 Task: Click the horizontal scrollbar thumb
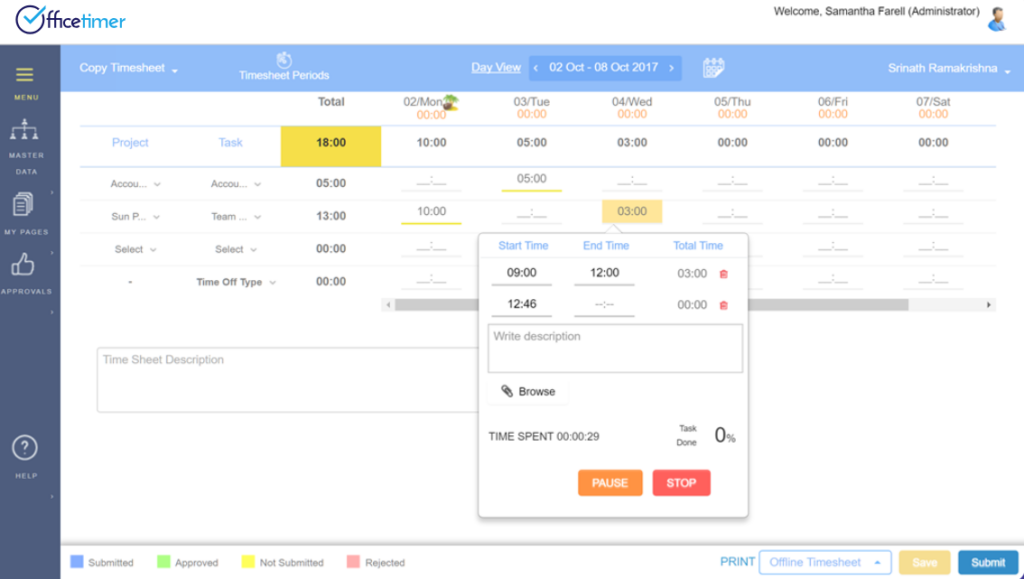[651, 305]
